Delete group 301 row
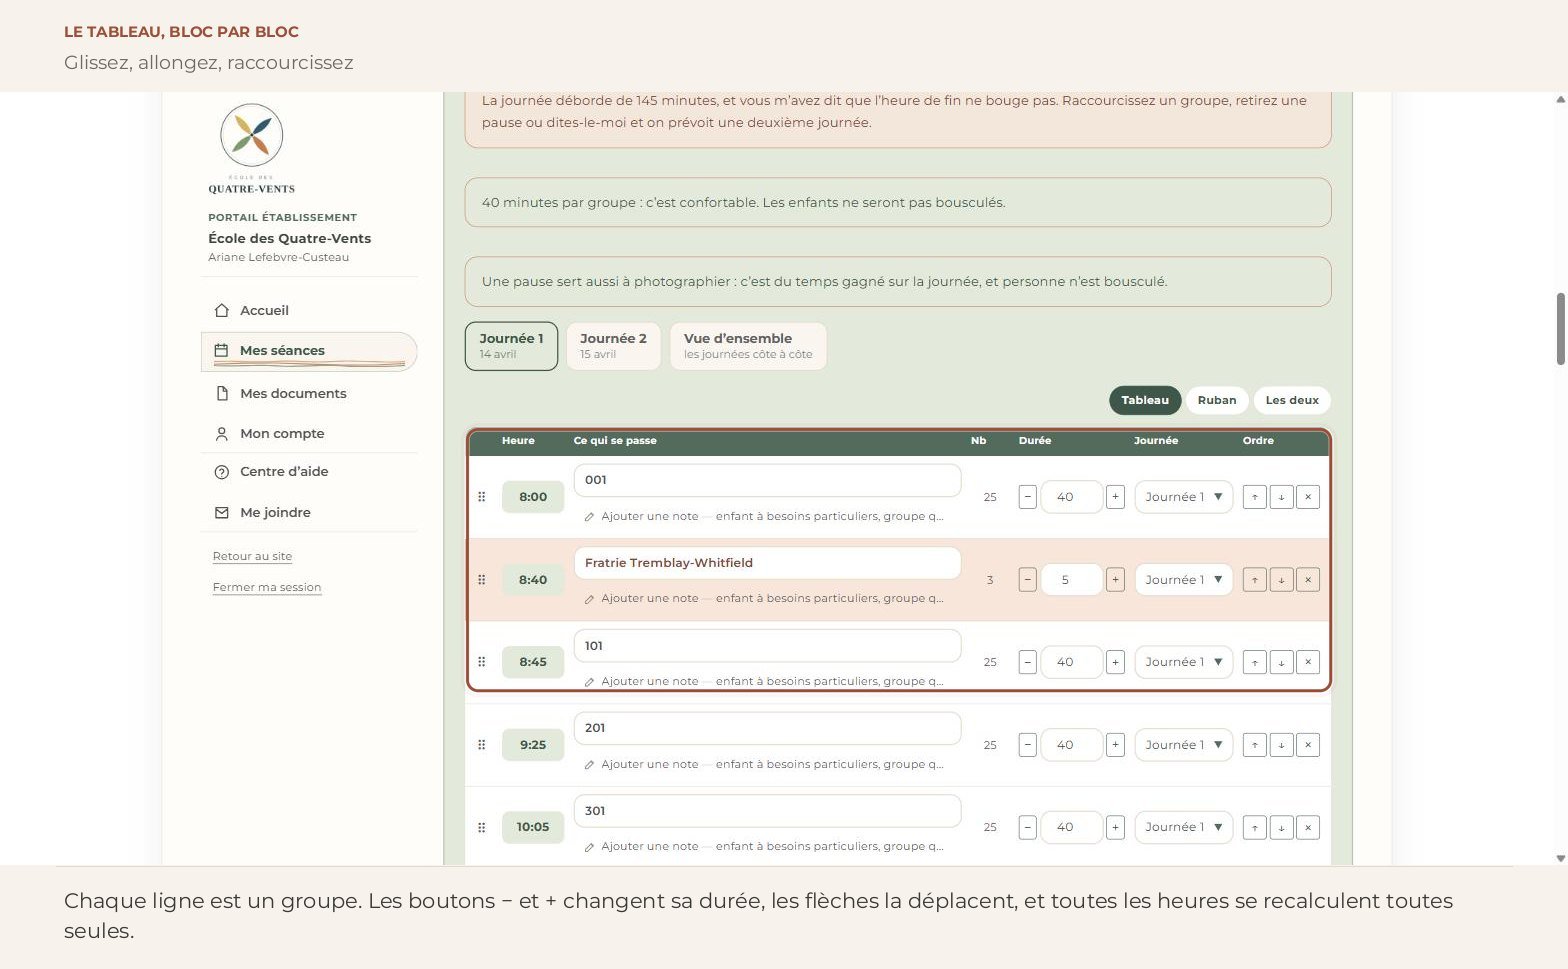The height and width of the screenshot is (969, 1568). coord(1308,828)
